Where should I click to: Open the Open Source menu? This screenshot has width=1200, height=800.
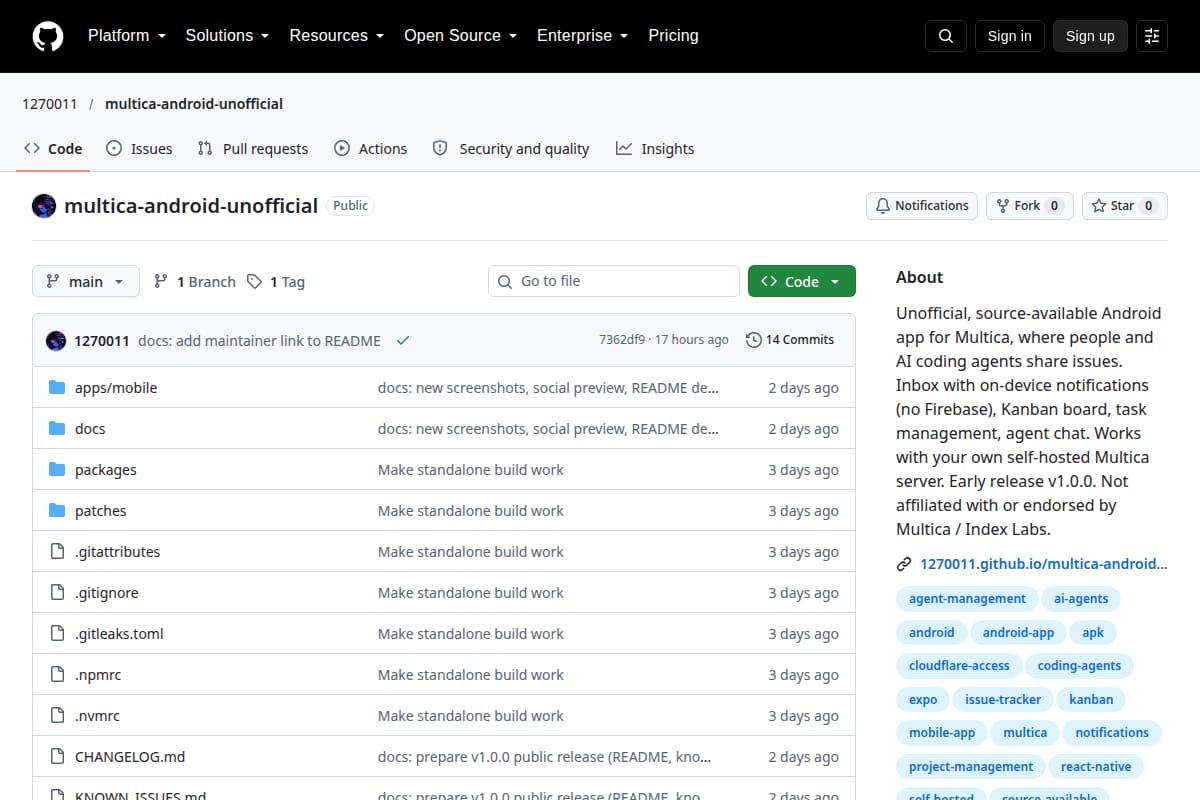(x=460, y=36)
